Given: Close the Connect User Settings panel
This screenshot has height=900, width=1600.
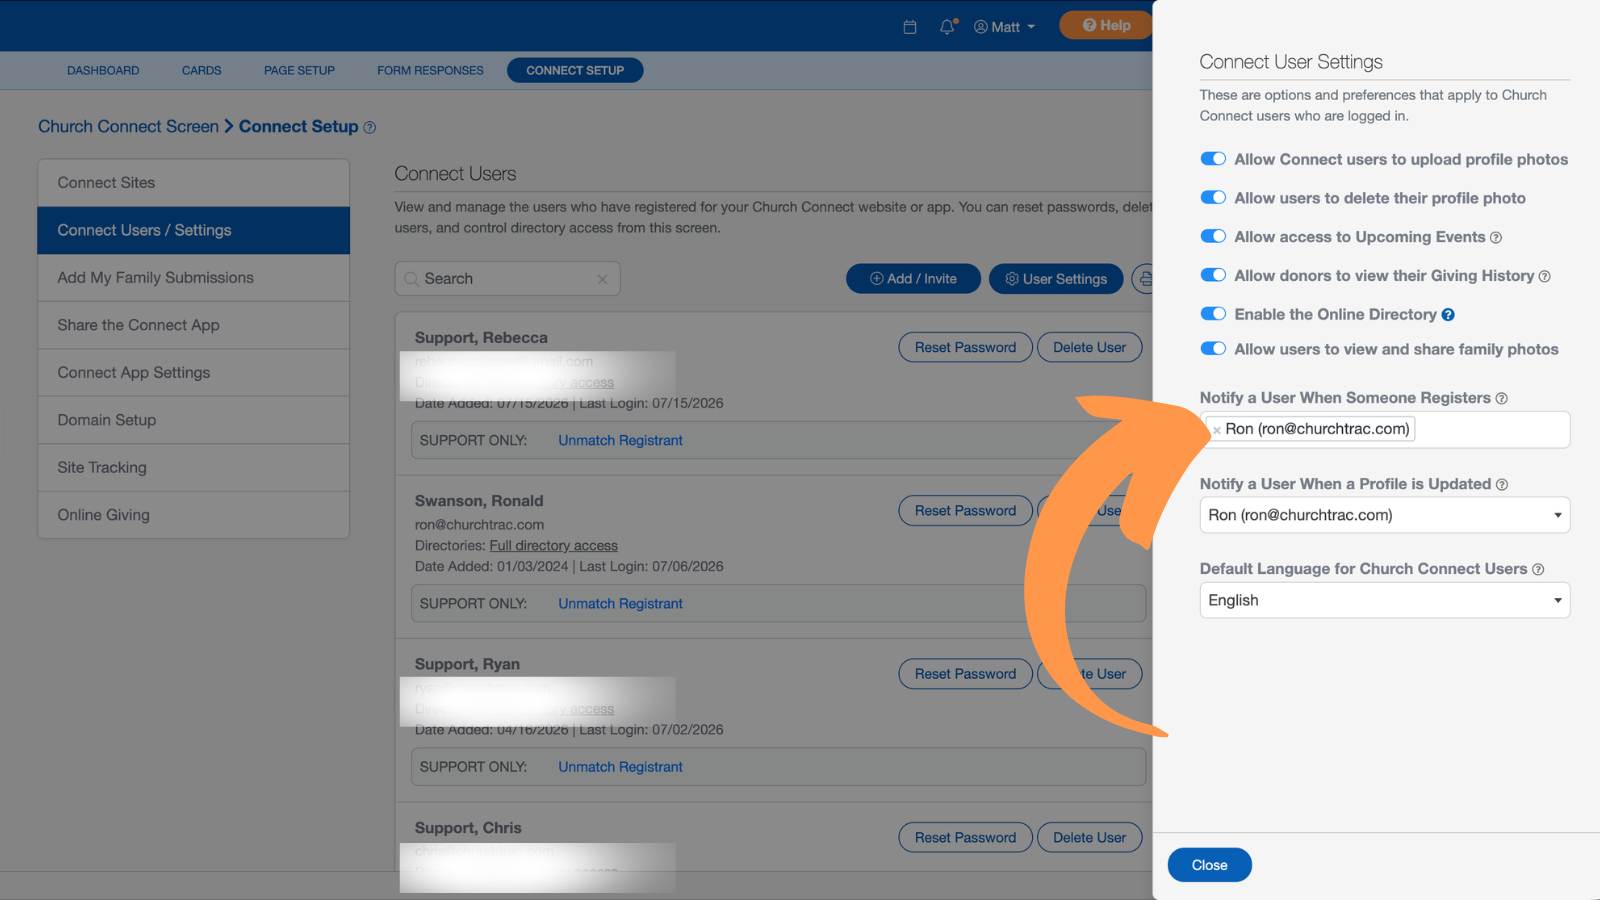Looking at the screenshot, I should click(x=1209, y=865).
